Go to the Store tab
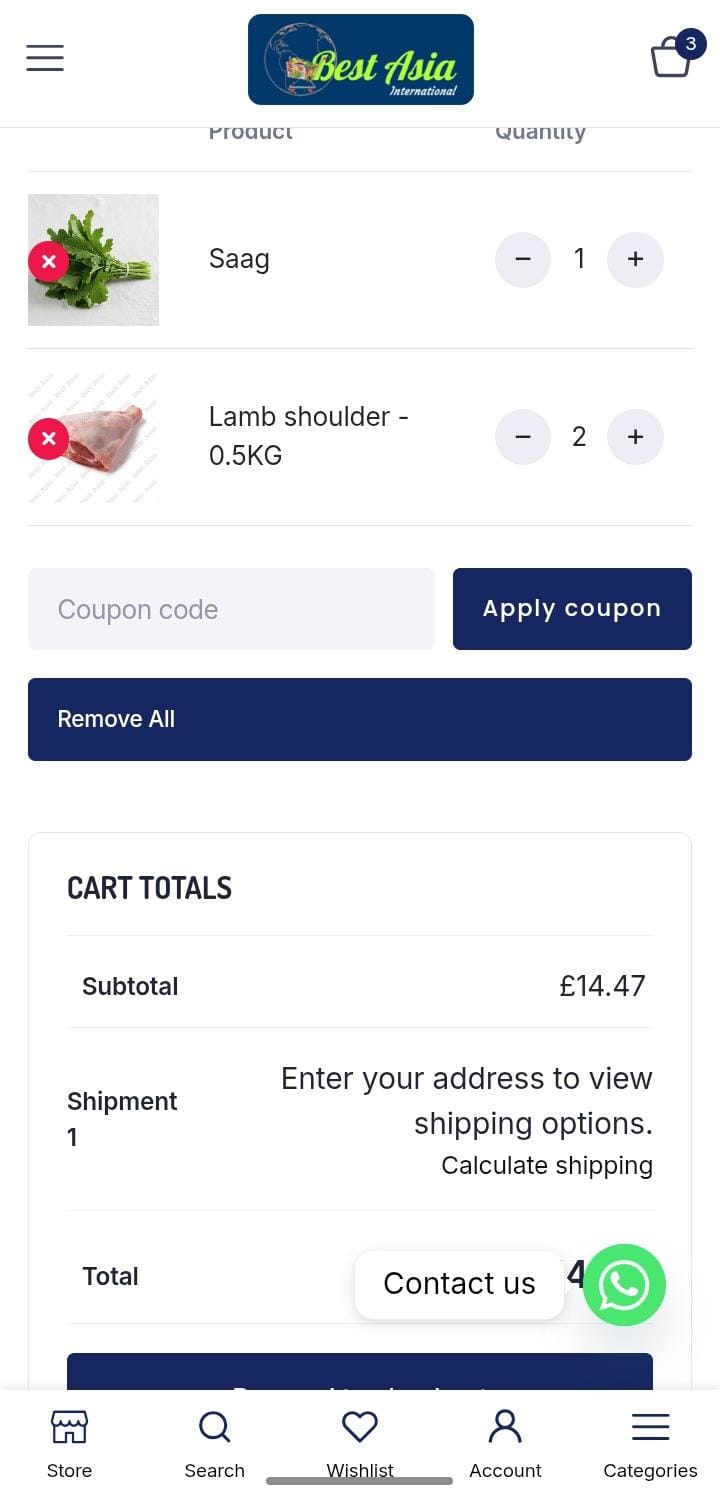The width and height of the screenshot is (720, 1495). pyautogui.click(x=69, y=1444)
